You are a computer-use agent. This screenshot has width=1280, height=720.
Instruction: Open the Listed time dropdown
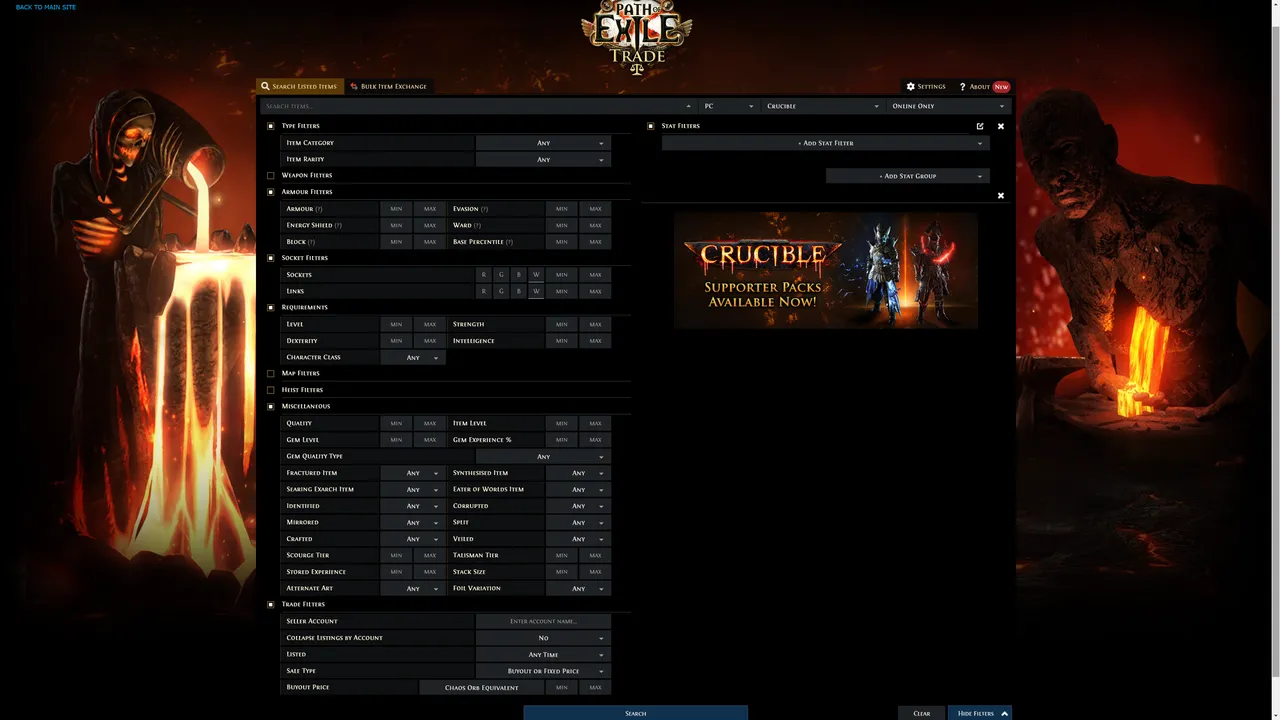[x=543, y=654]
